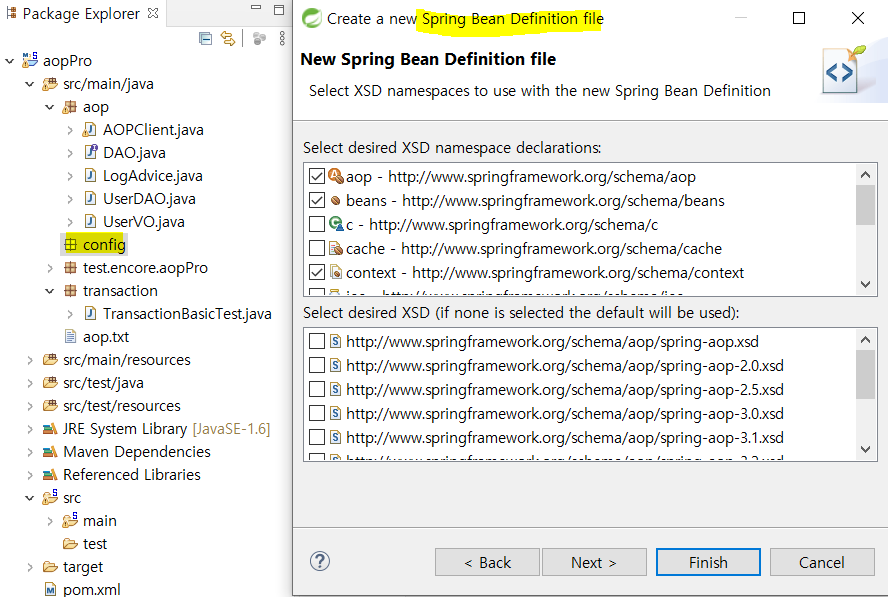Collapse the transaction package node
This screenshot has height=597, width=888.
(x=50, y=291)
